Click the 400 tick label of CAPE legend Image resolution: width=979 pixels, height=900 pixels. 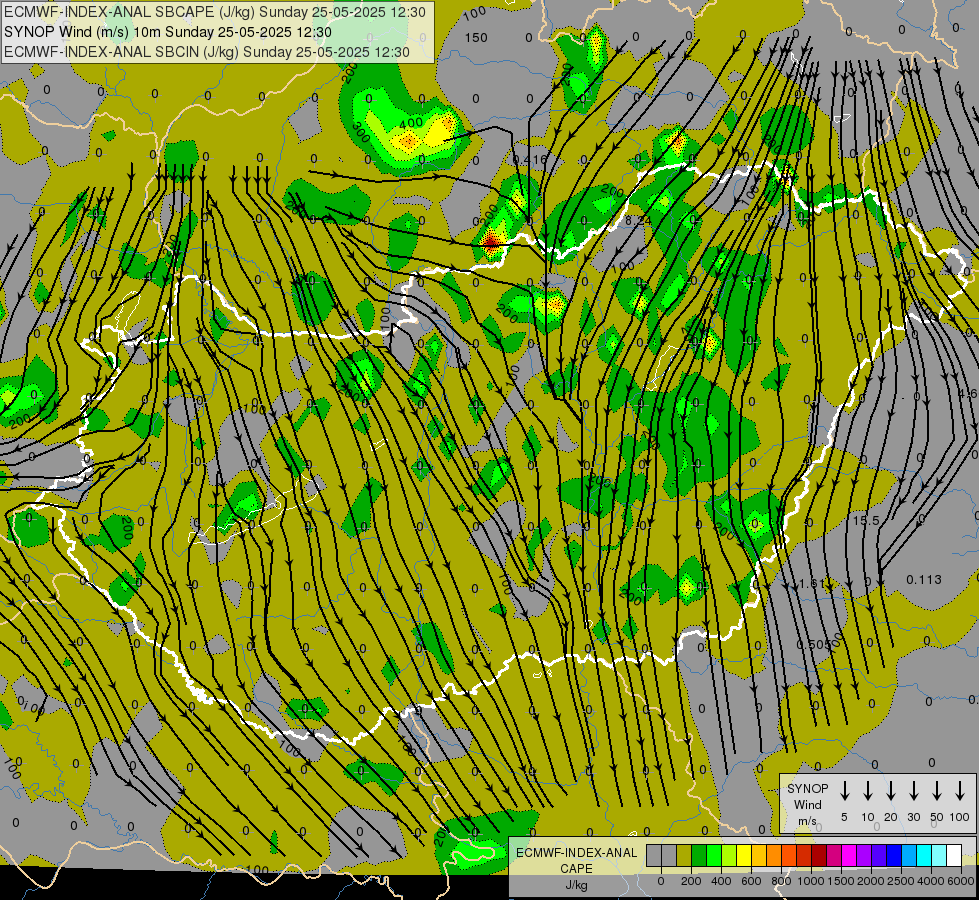721,881
